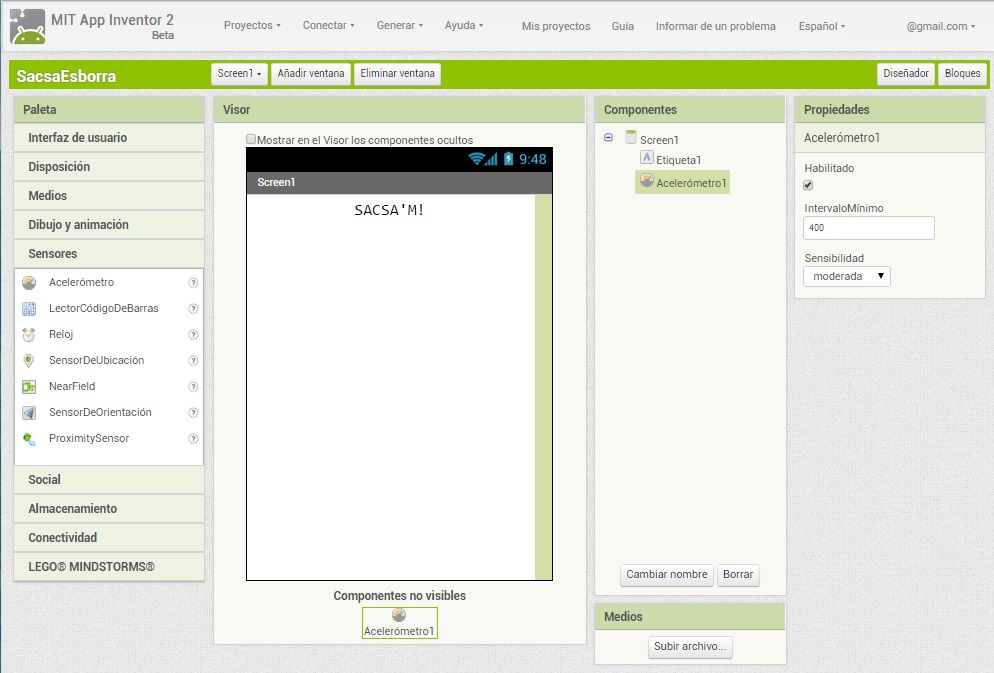Viewport: 994px width, 673px height.
Task: Toggle showing hidden components in the Visor
Action: coord(251,139)
